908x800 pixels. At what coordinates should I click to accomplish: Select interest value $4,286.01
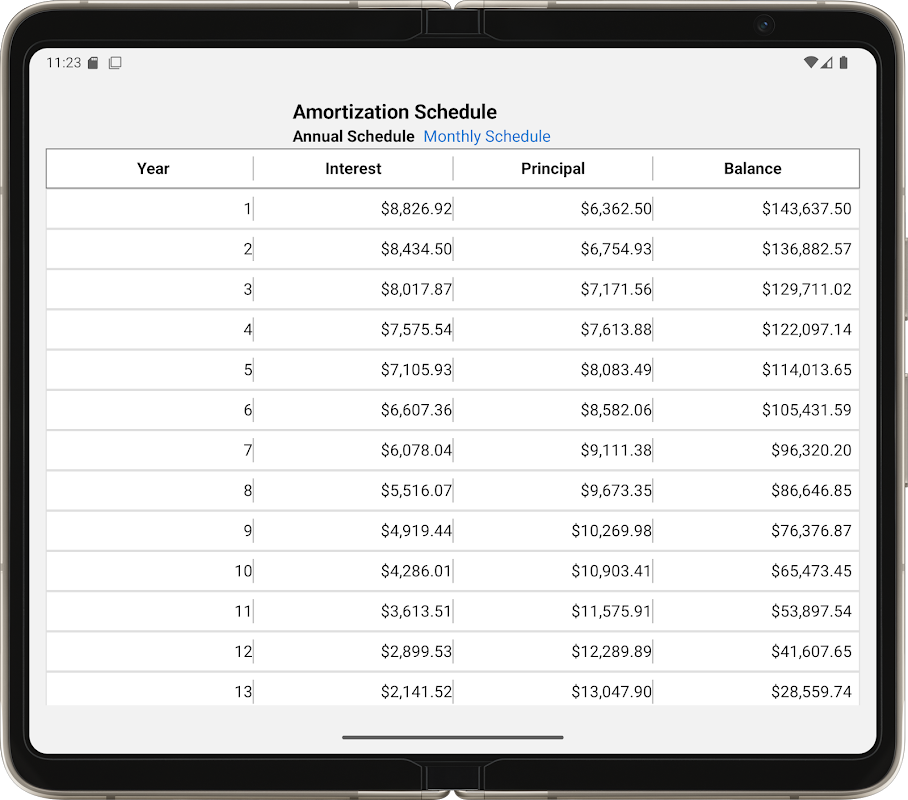tap(416, 571)
